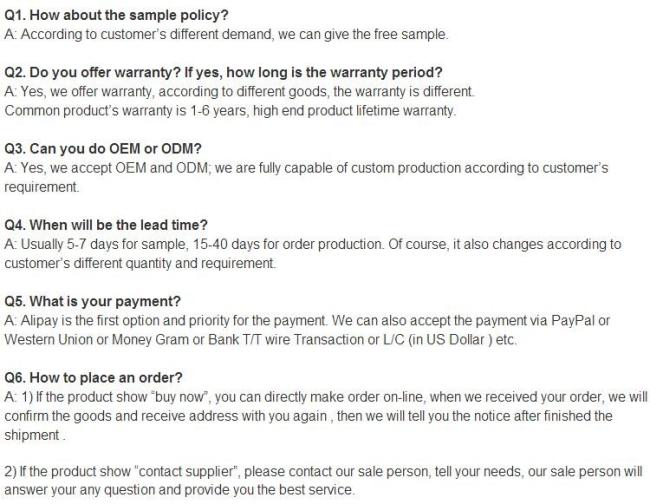This screenshot has height=504, width=650.
Task: Click the 'Yes, we offer warranty' answer line
Action: coord(239,91)
